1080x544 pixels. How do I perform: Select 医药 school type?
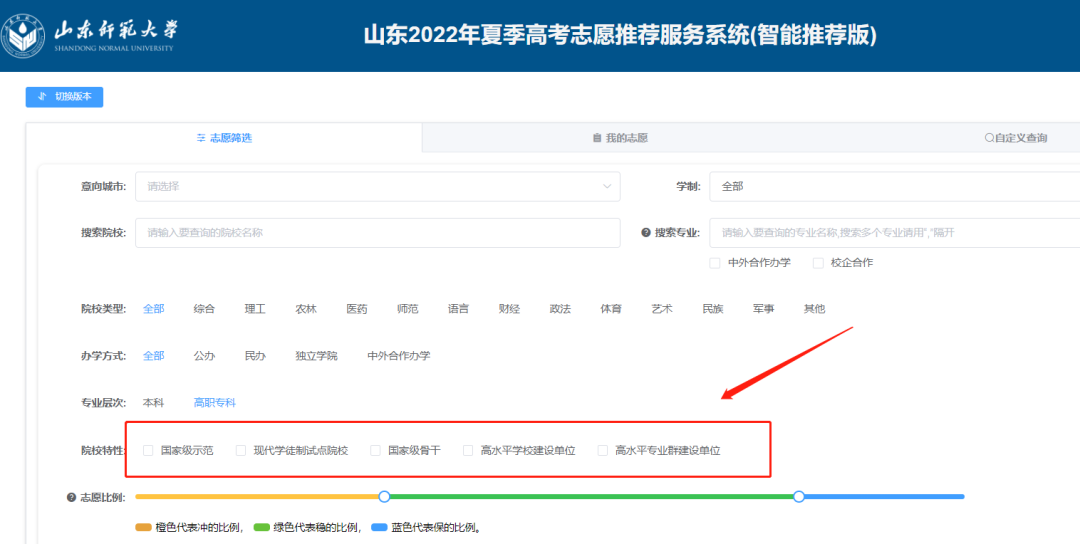click(x=357, y=309)
